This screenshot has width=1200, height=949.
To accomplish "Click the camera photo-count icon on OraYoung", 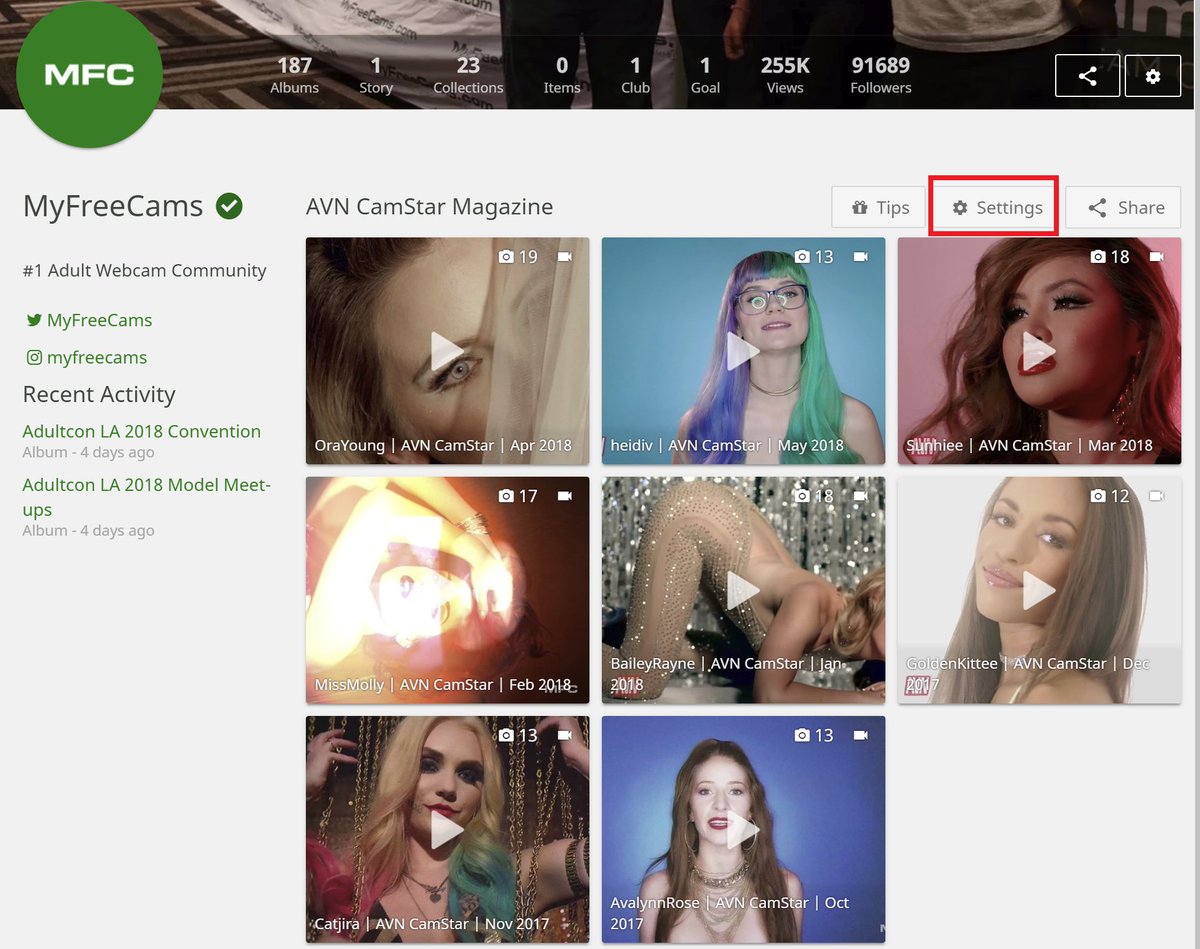I will pos(506,257).
